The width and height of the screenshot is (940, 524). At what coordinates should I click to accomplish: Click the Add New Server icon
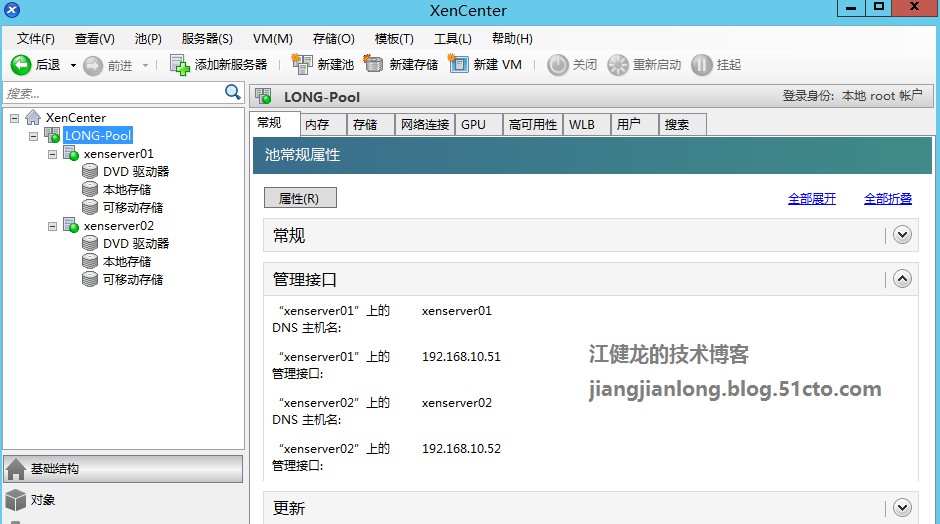[179, 65]
